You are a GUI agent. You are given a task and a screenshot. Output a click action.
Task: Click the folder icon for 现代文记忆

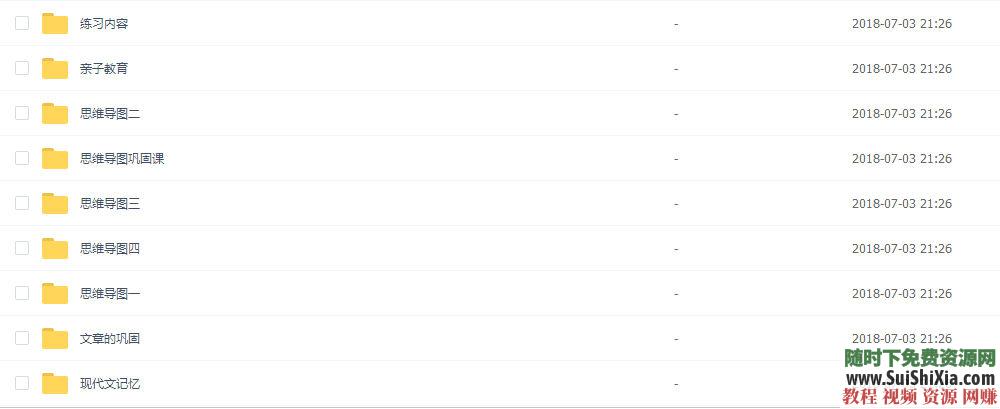tap(55, 384)
